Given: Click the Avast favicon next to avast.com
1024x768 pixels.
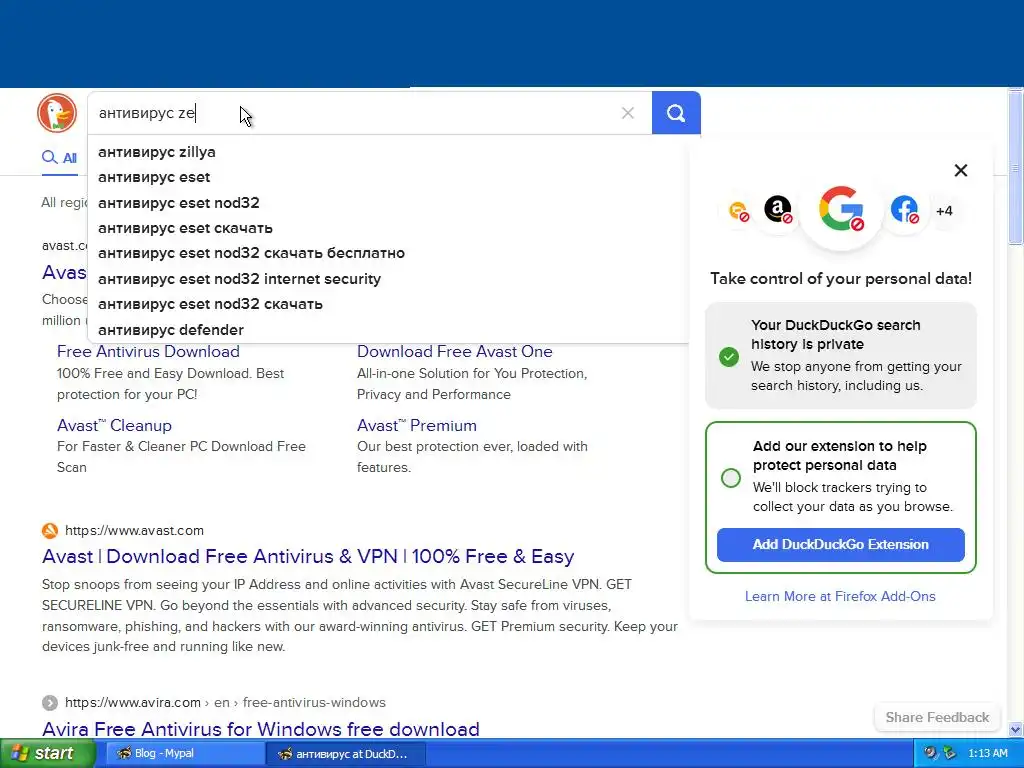Looking at the screenshot, I should 50,530.
